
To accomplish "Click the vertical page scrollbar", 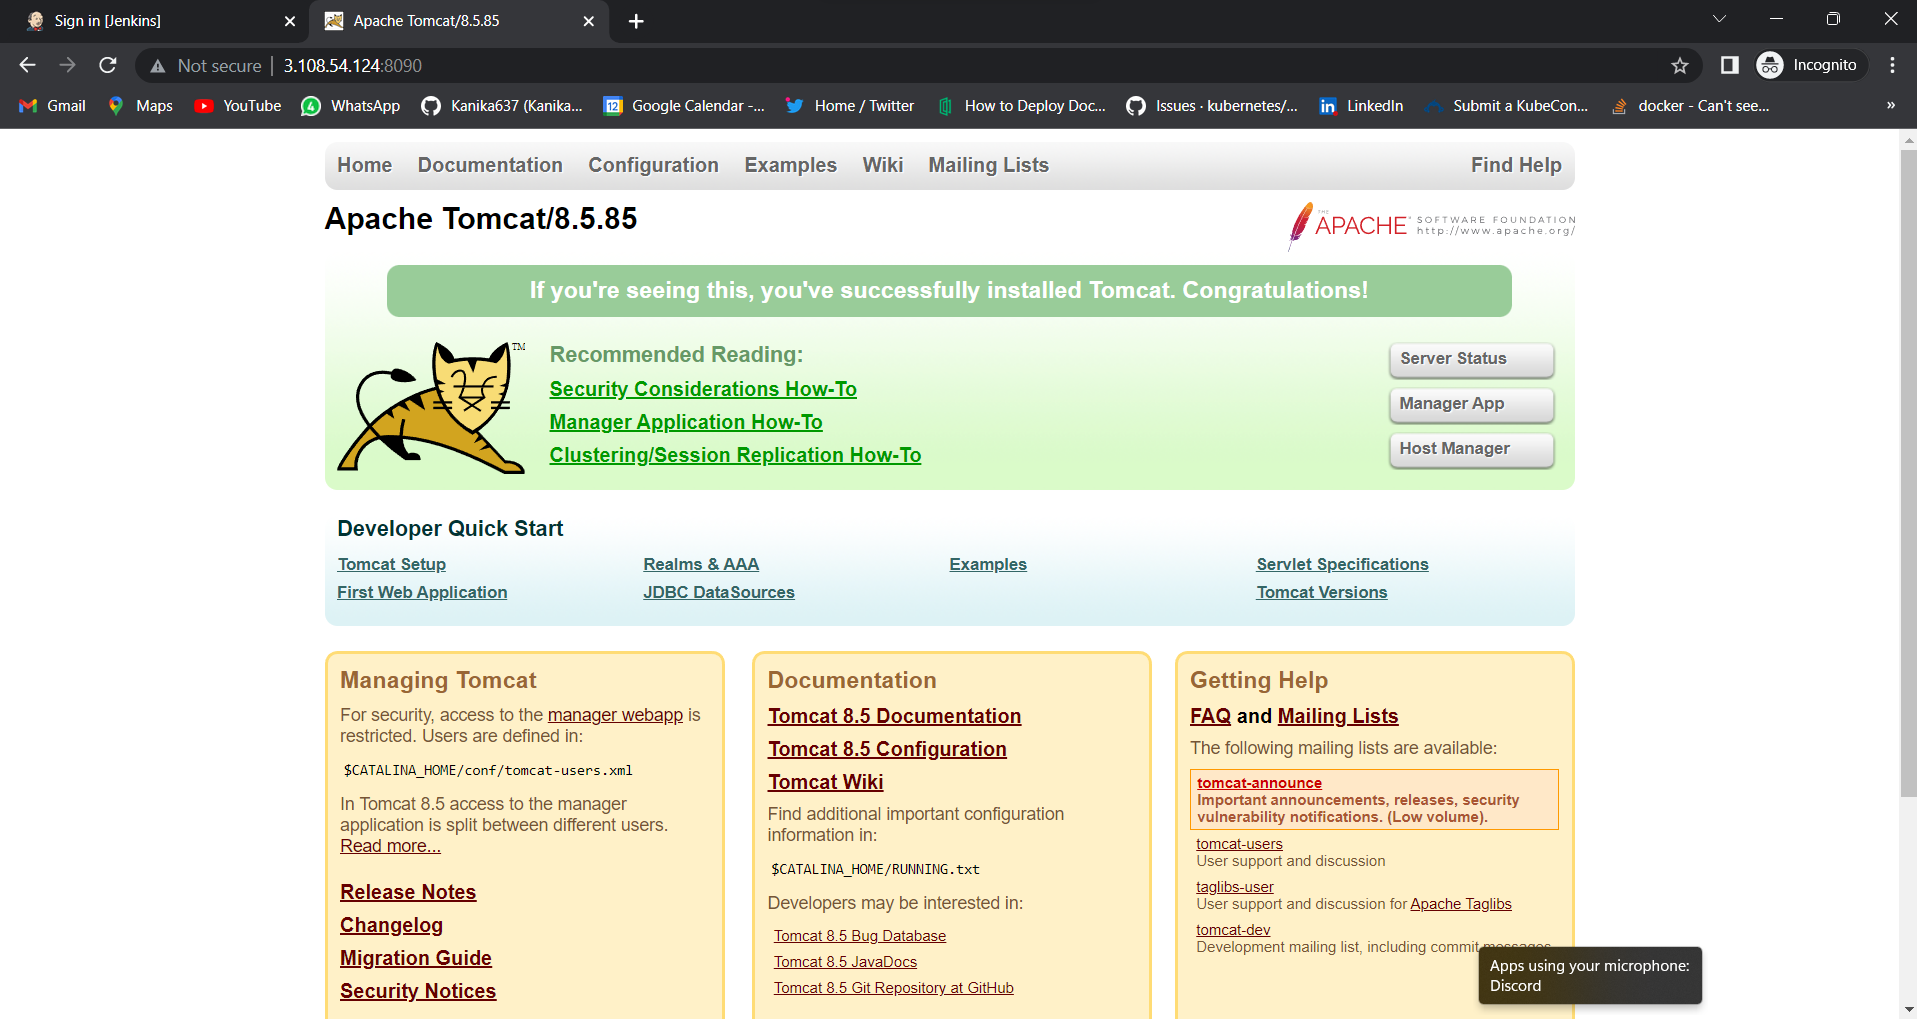I will click(x=1908, y=472).
